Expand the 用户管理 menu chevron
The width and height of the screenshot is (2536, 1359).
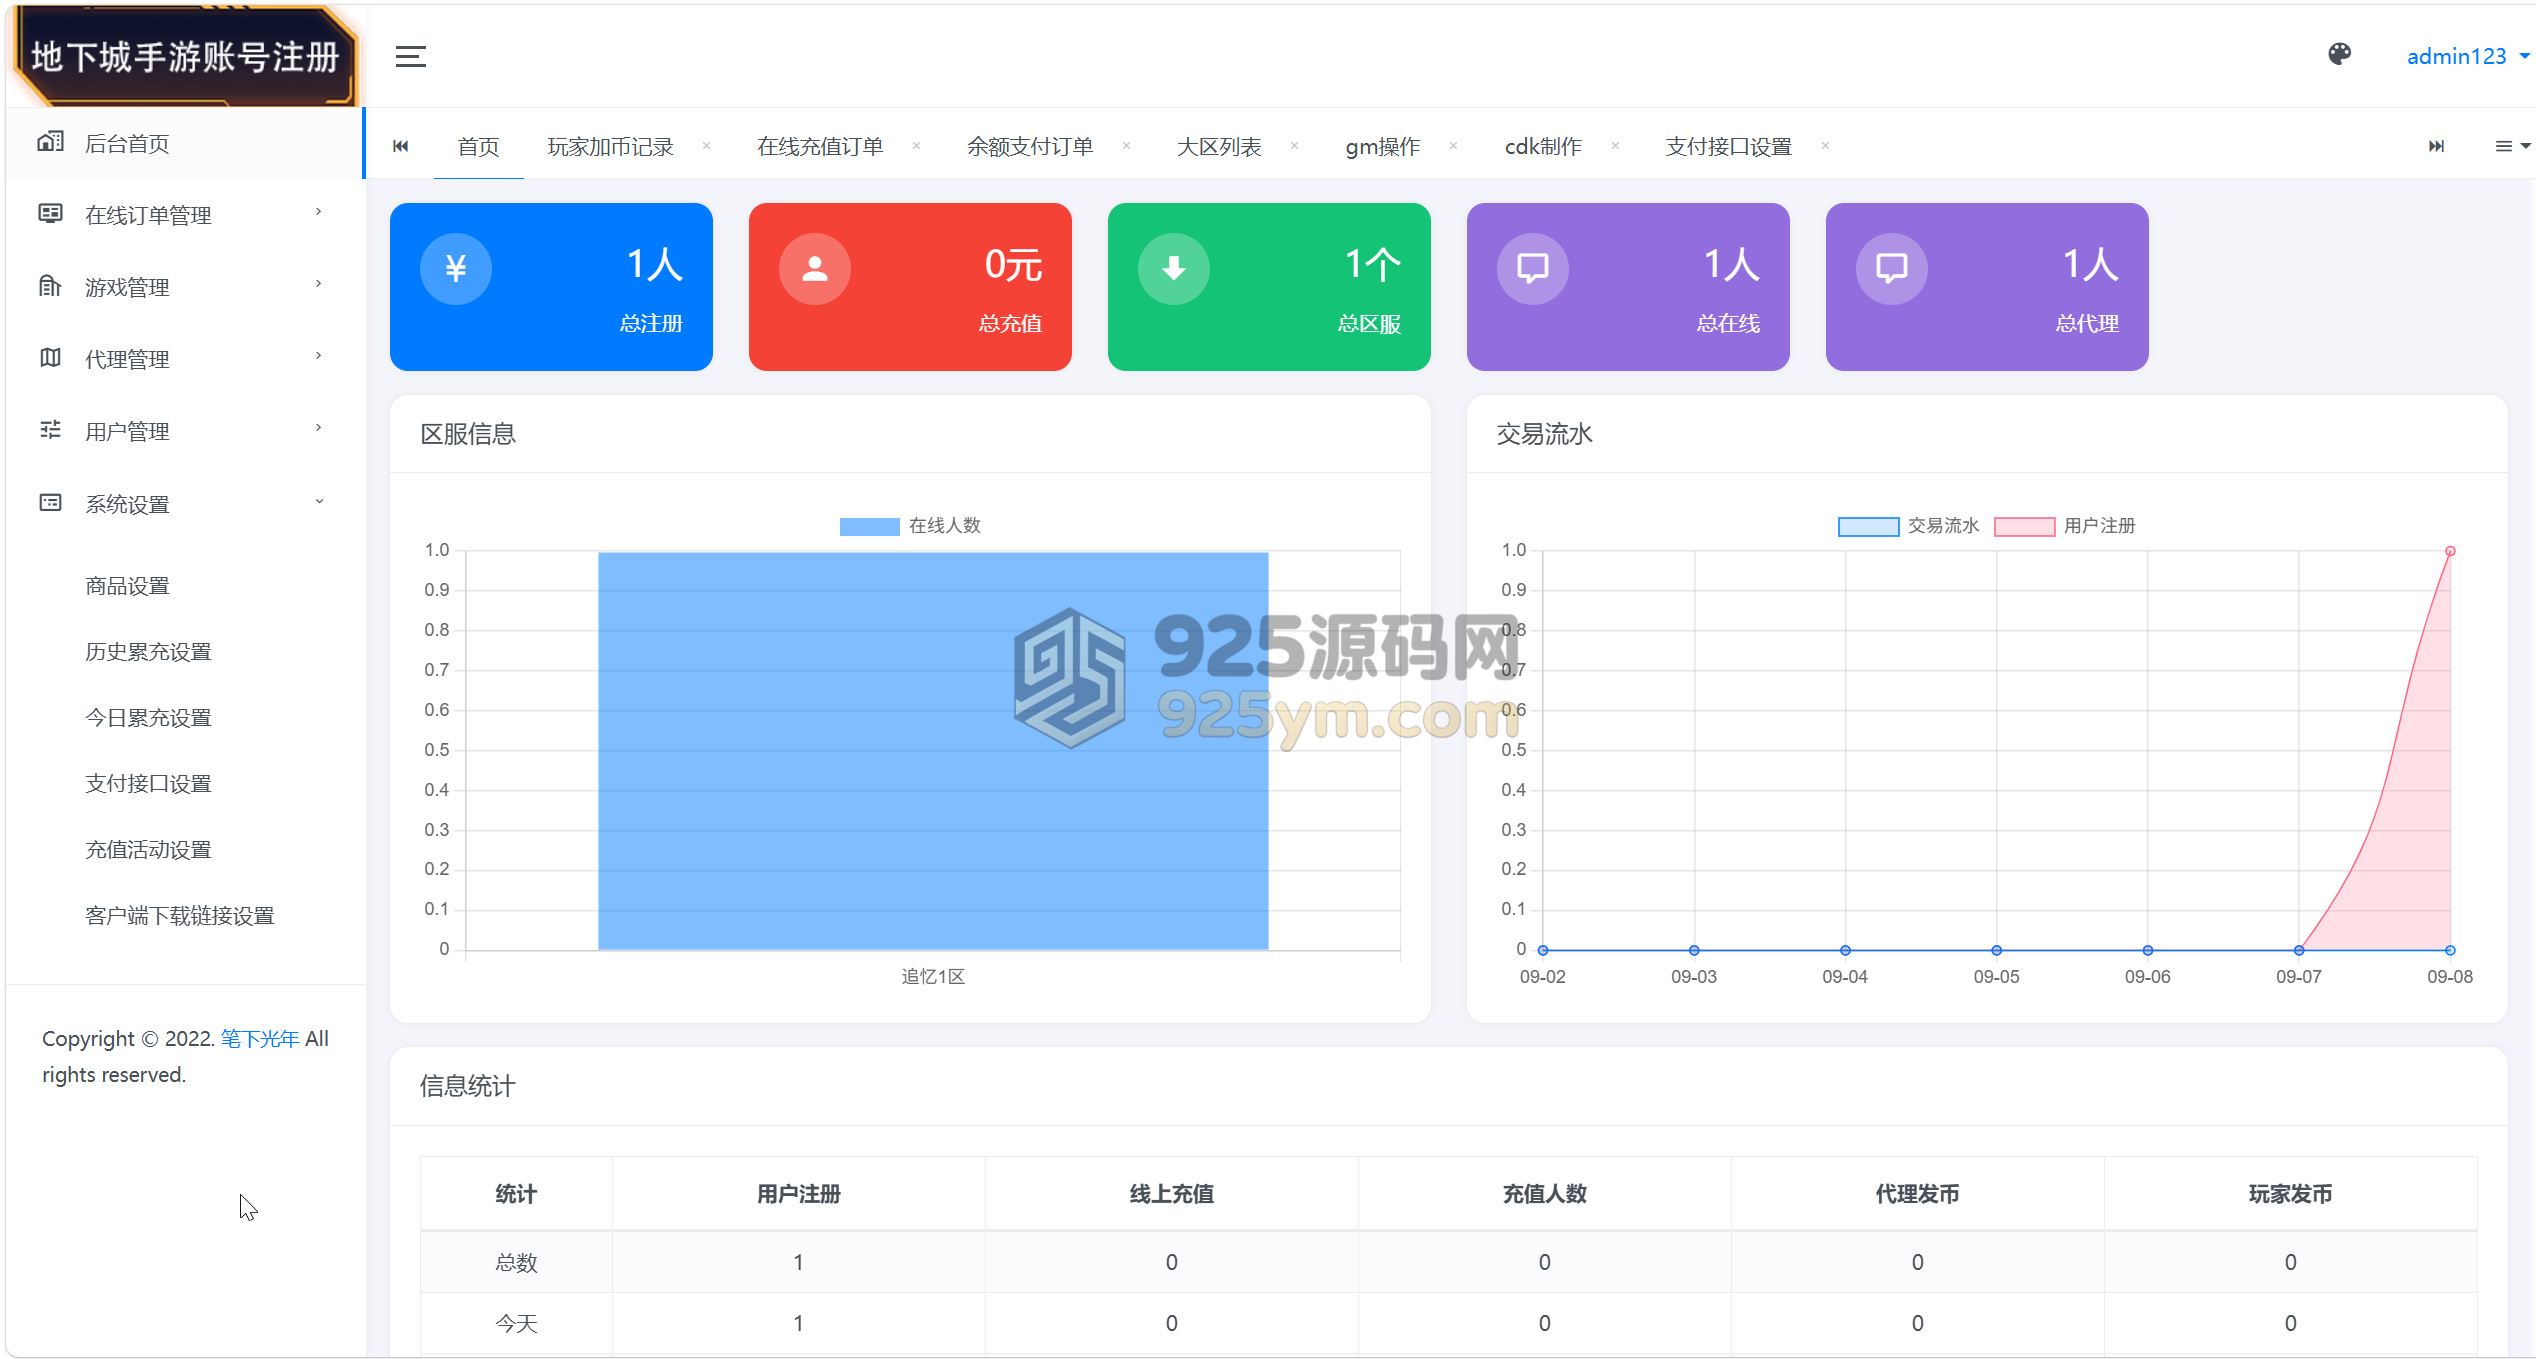click(x=319, y=429)
